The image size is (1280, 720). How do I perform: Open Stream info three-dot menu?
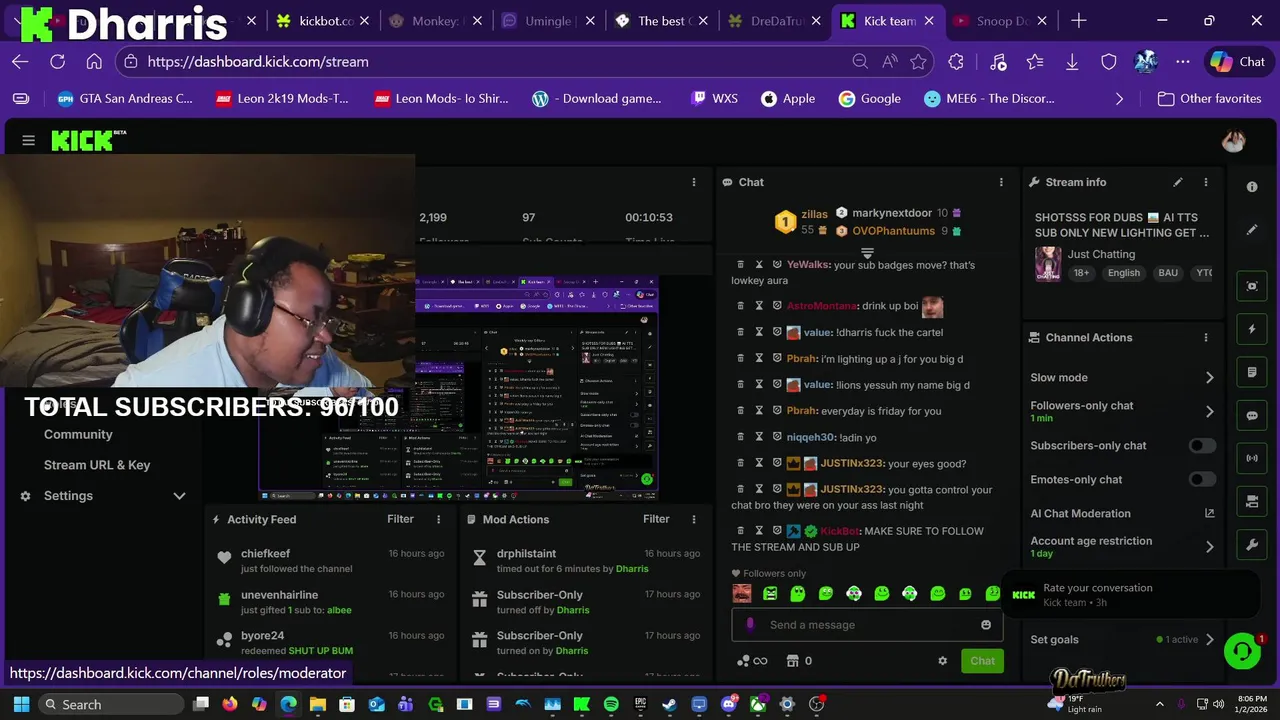pos(1206,182)
